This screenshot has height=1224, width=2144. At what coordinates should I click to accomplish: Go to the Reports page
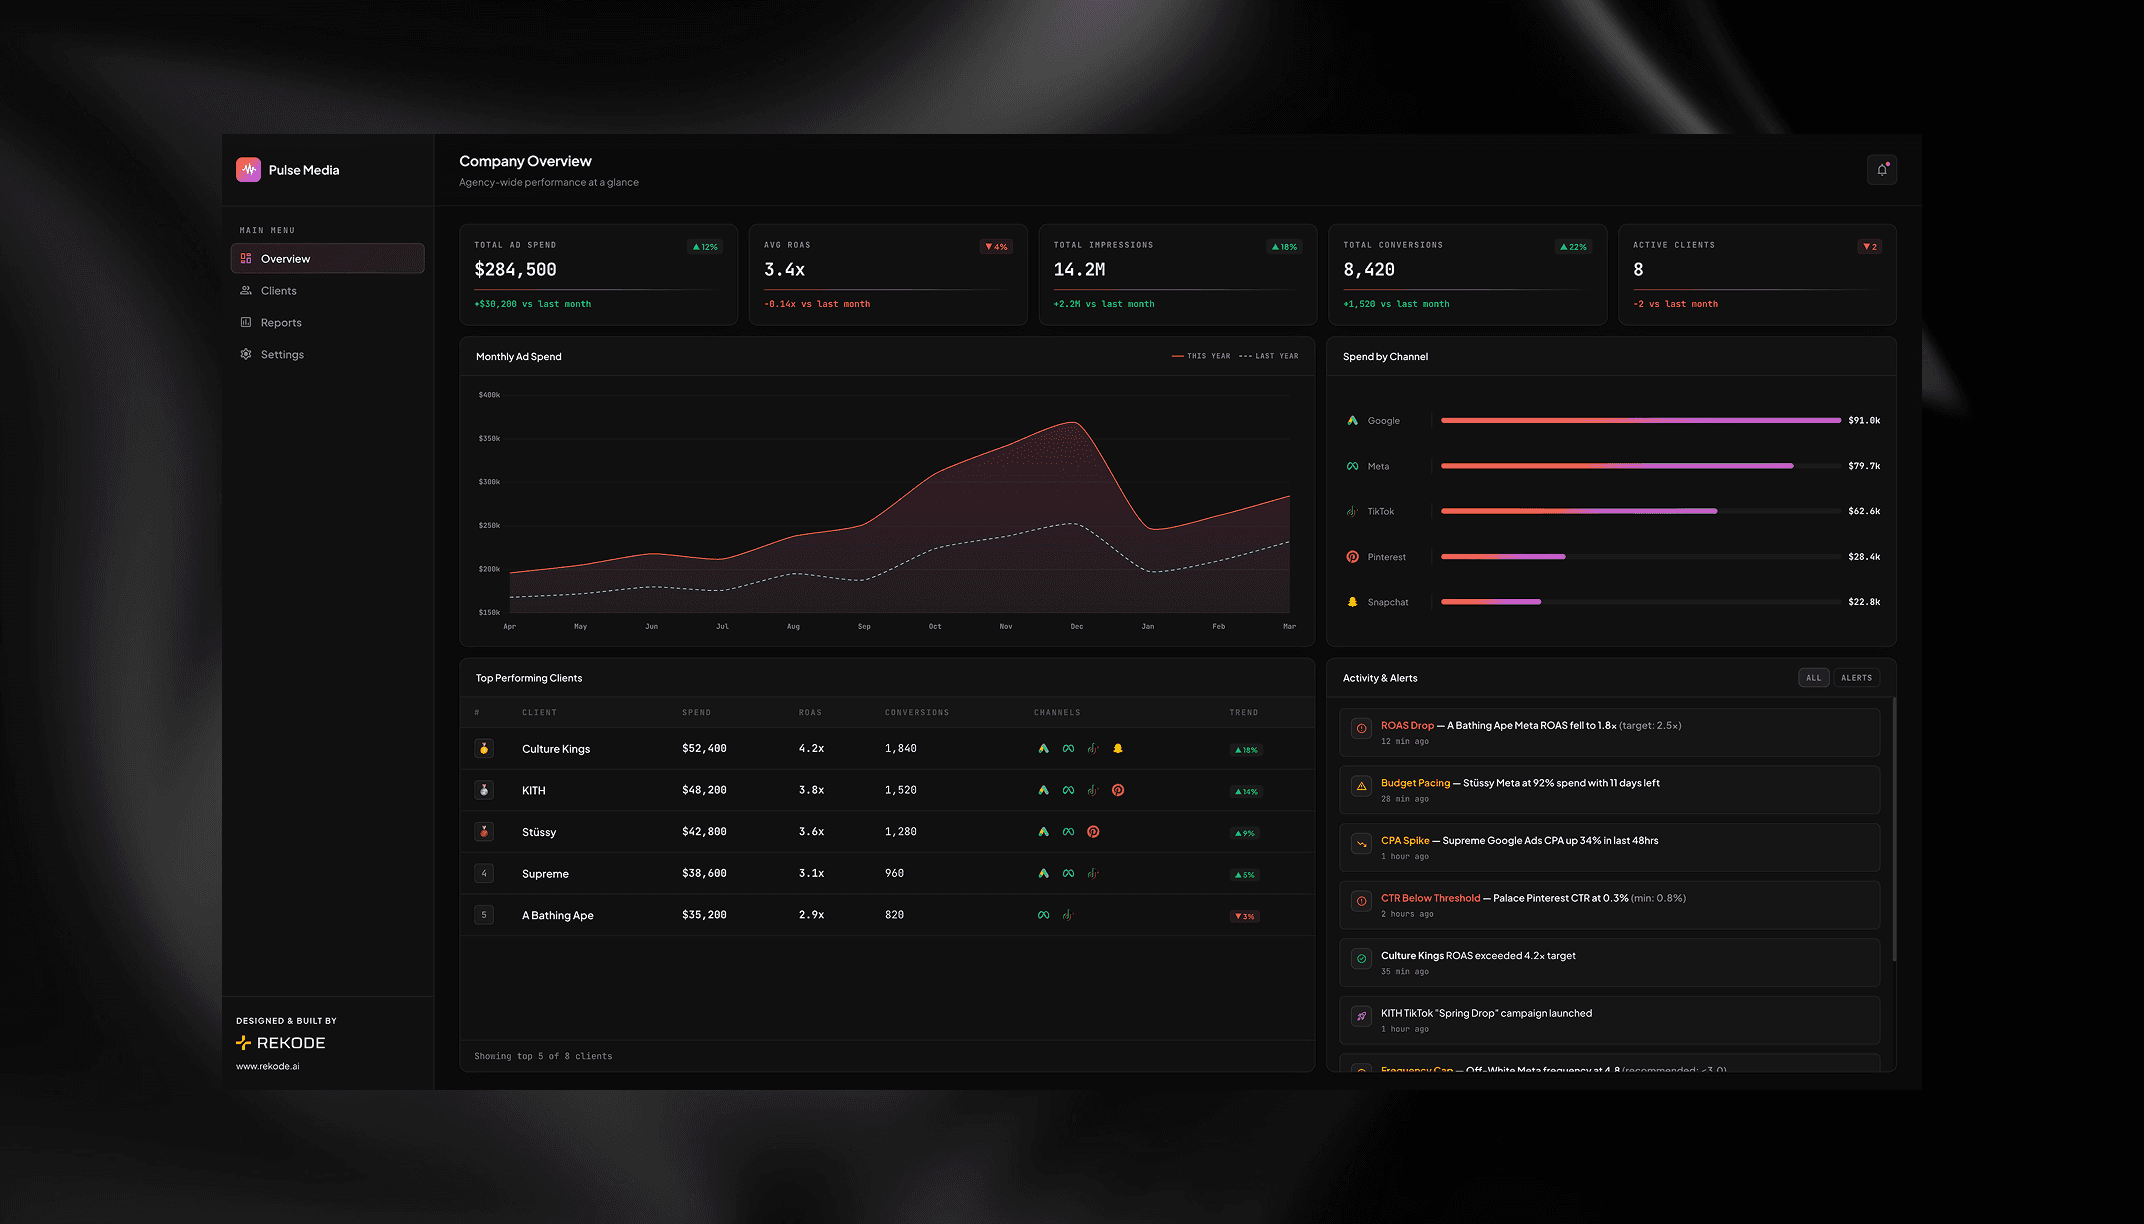pos(281,323)
